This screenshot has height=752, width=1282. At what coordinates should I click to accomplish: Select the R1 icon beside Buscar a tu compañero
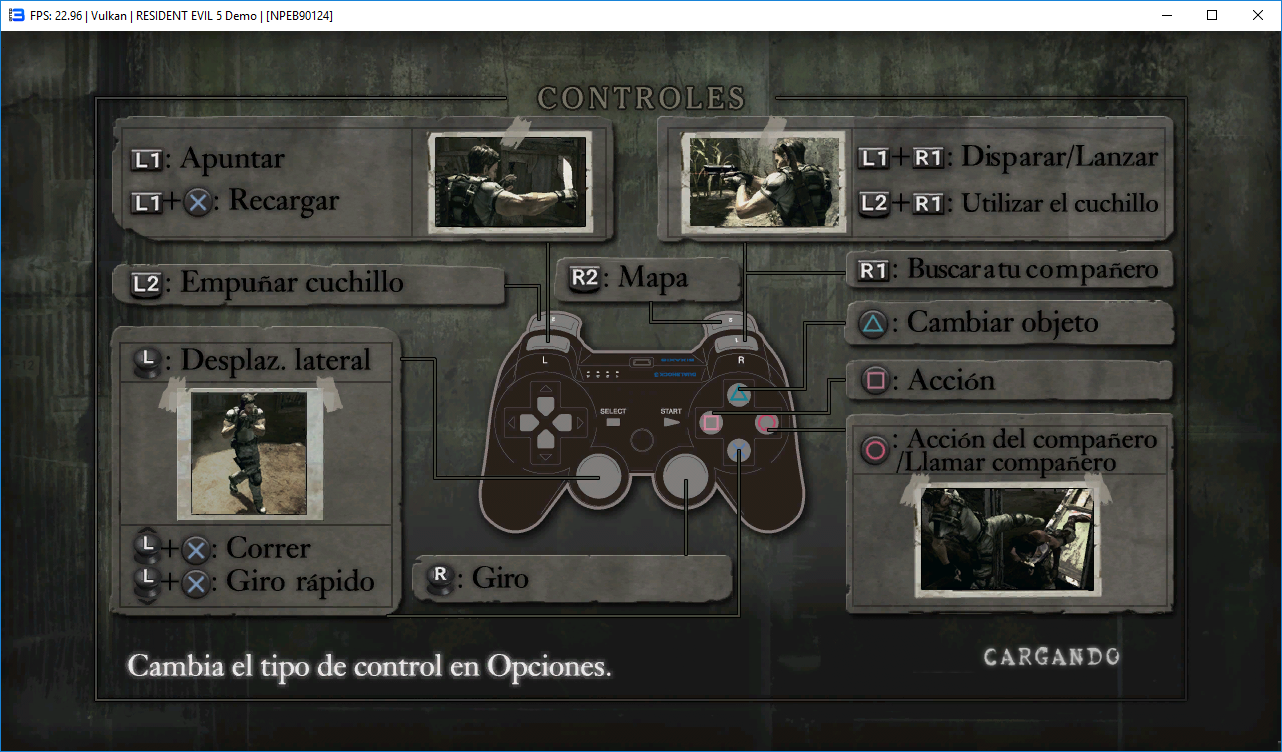click(875, 271)
